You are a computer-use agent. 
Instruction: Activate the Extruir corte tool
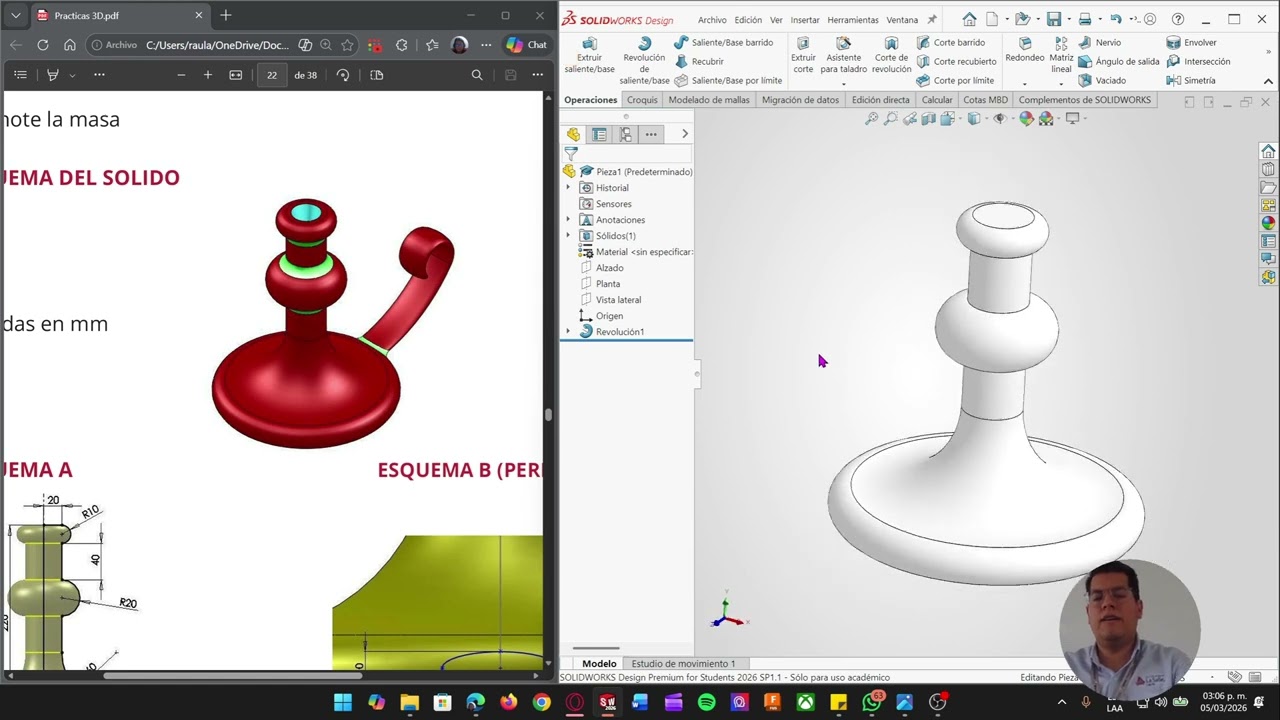(x=803, y=56)
